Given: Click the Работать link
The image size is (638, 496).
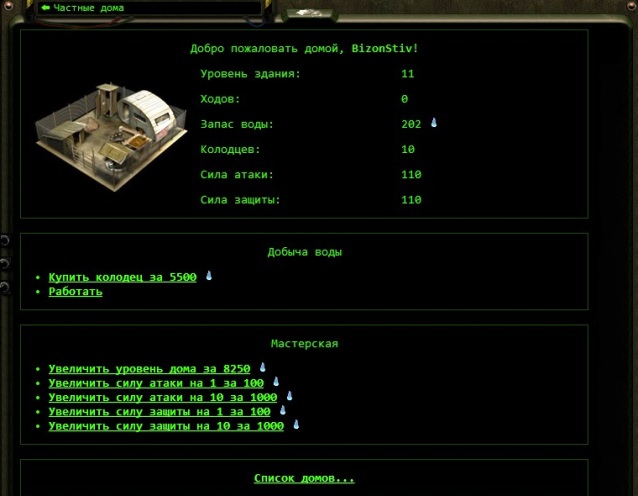Looking at the screenshot, I should [76, 291].
